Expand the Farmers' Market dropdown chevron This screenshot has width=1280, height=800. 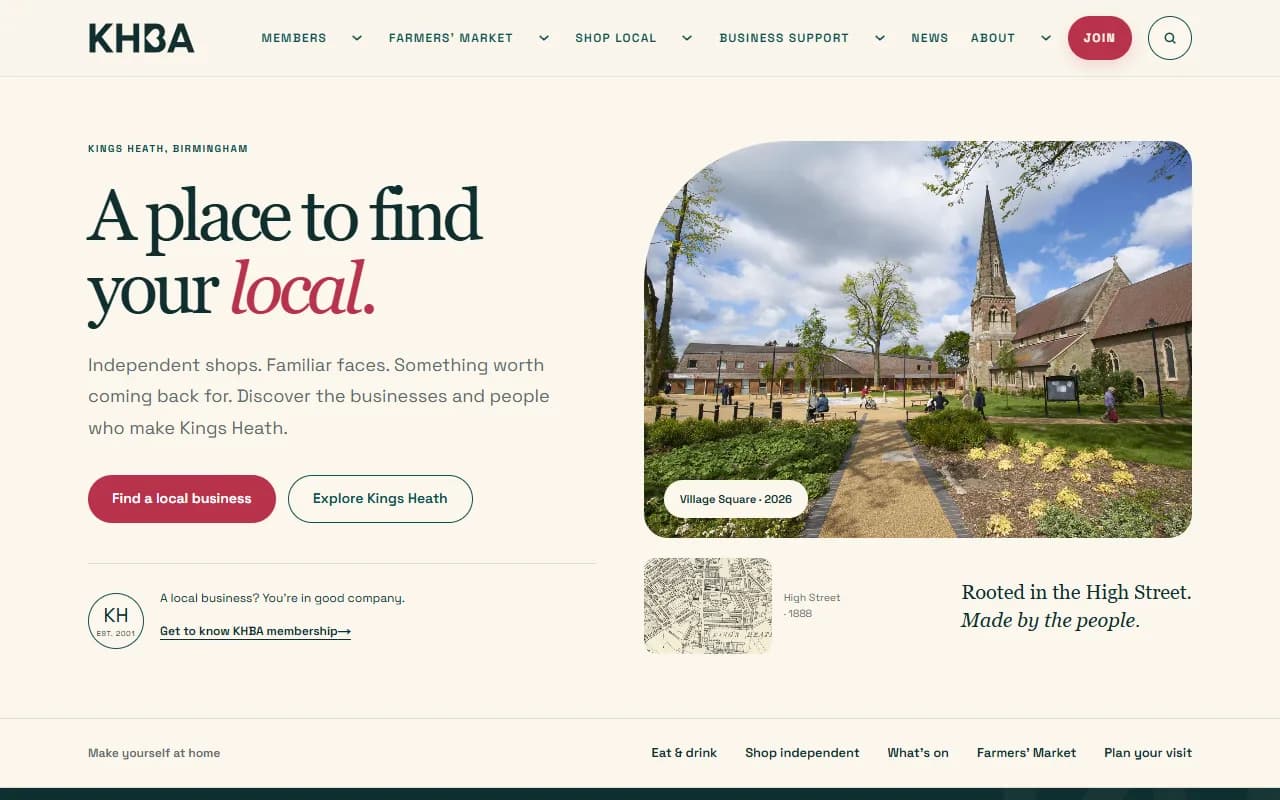[x=544, y=38]
